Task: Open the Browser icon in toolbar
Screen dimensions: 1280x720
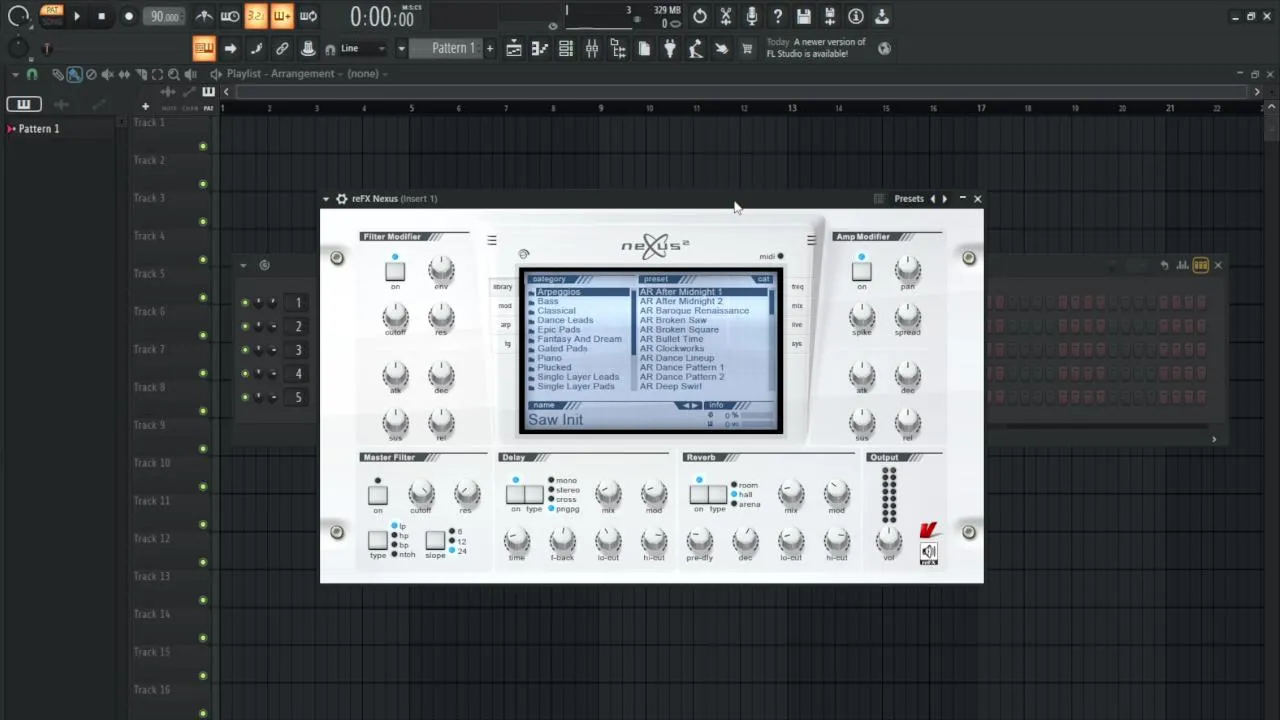Action: click(x=617, y=48)
